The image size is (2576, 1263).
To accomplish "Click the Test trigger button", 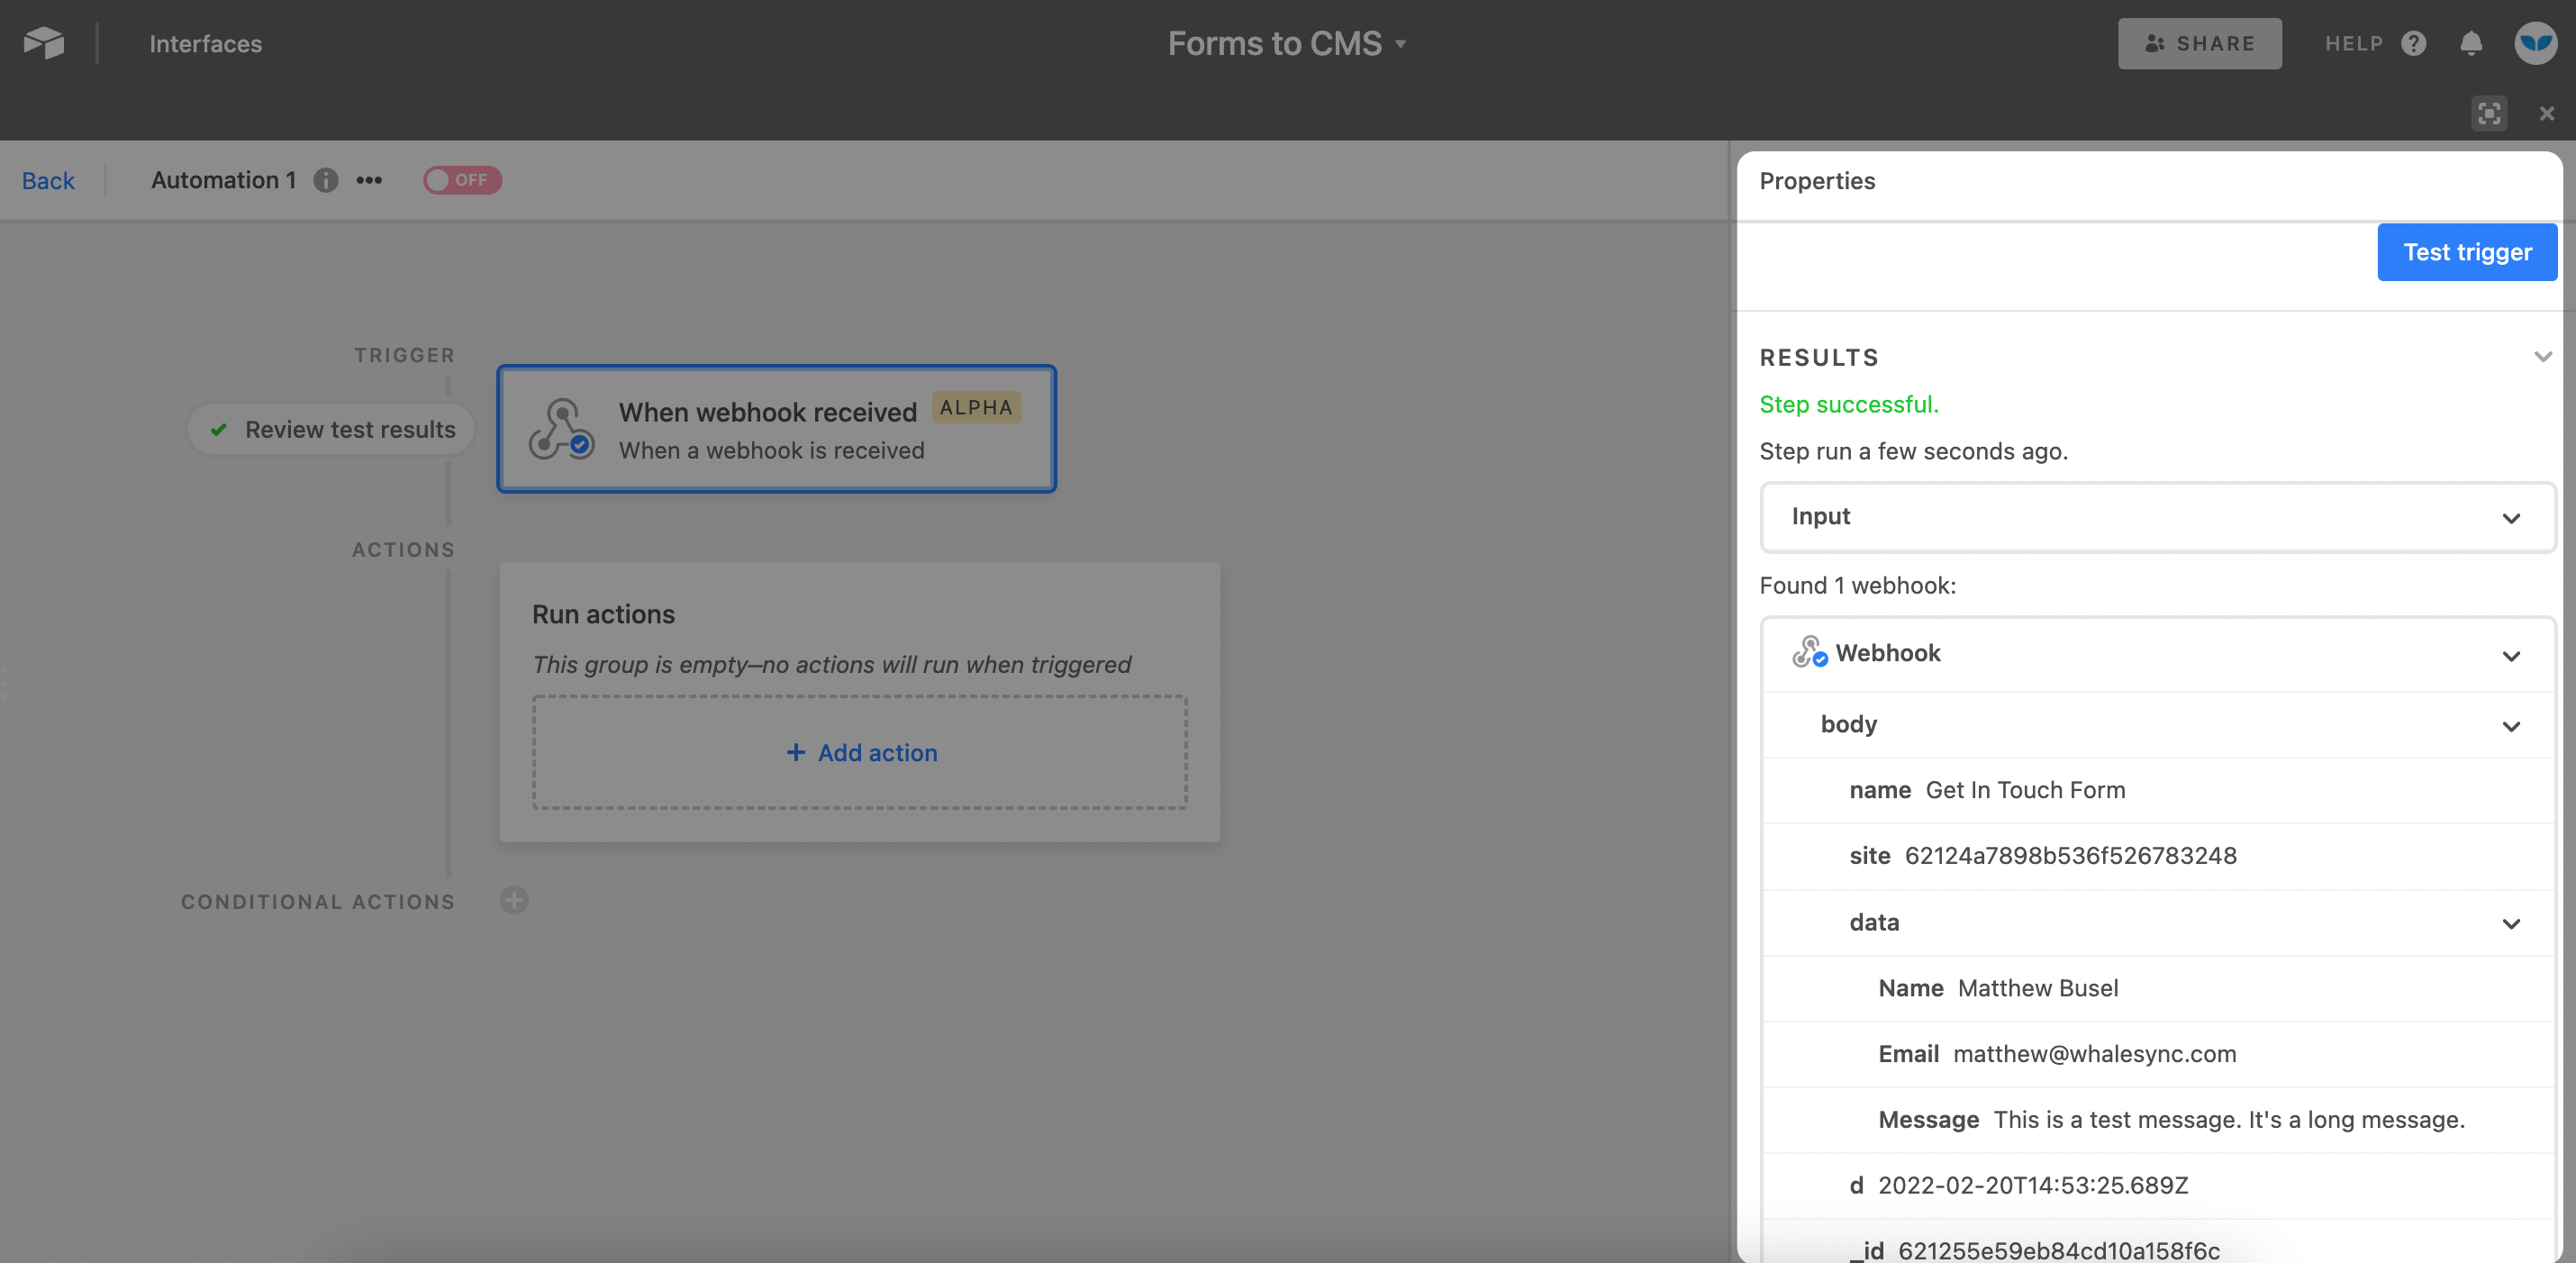I will (x=2466, y=251).
